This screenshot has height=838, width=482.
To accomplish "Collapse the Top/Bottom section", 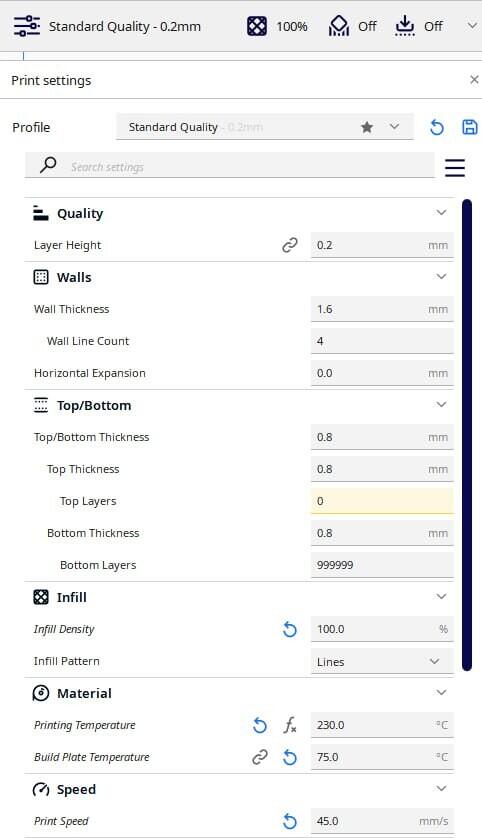I will pyautogui.click(x=441, y=405).
